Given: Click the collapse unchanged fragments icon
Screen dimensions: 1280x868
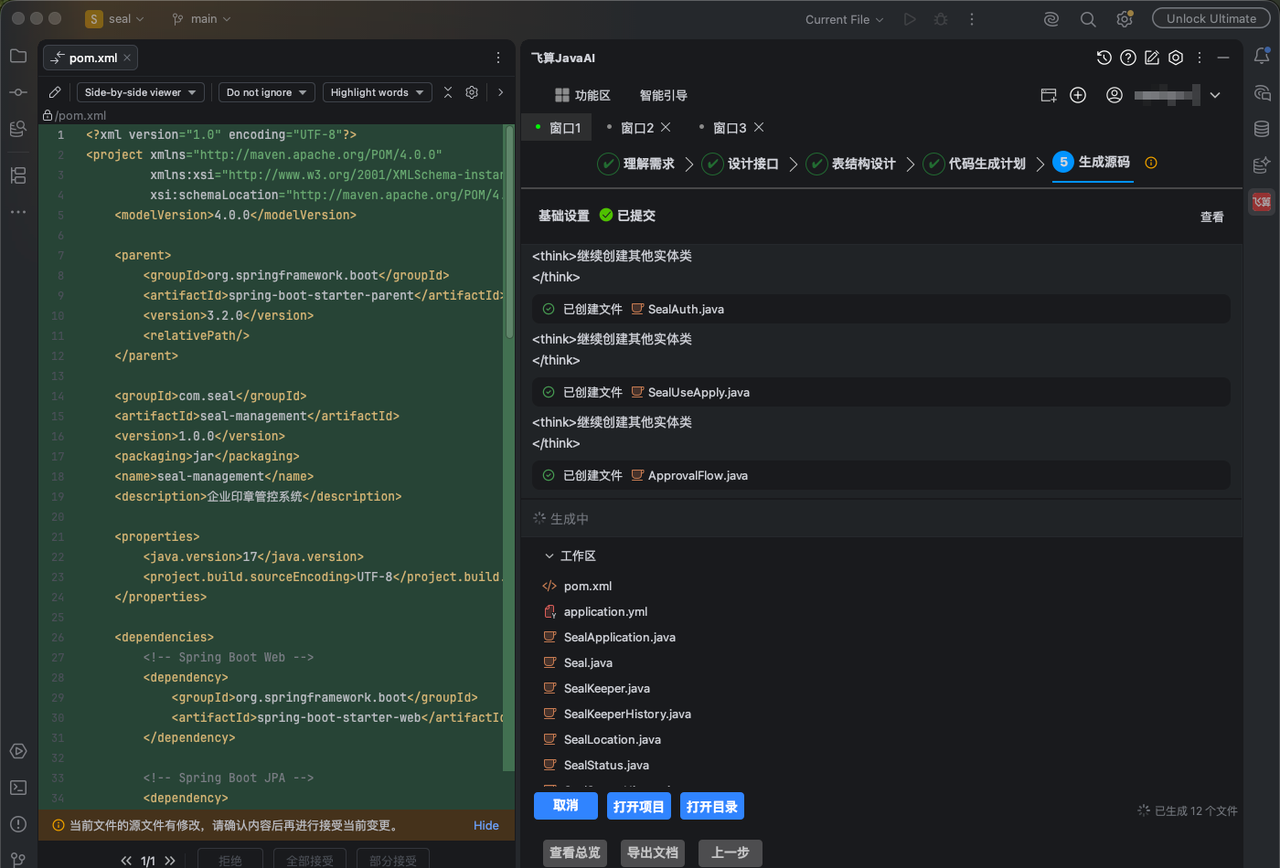Looking at the screenshot, I should click(x=447, y=92).
